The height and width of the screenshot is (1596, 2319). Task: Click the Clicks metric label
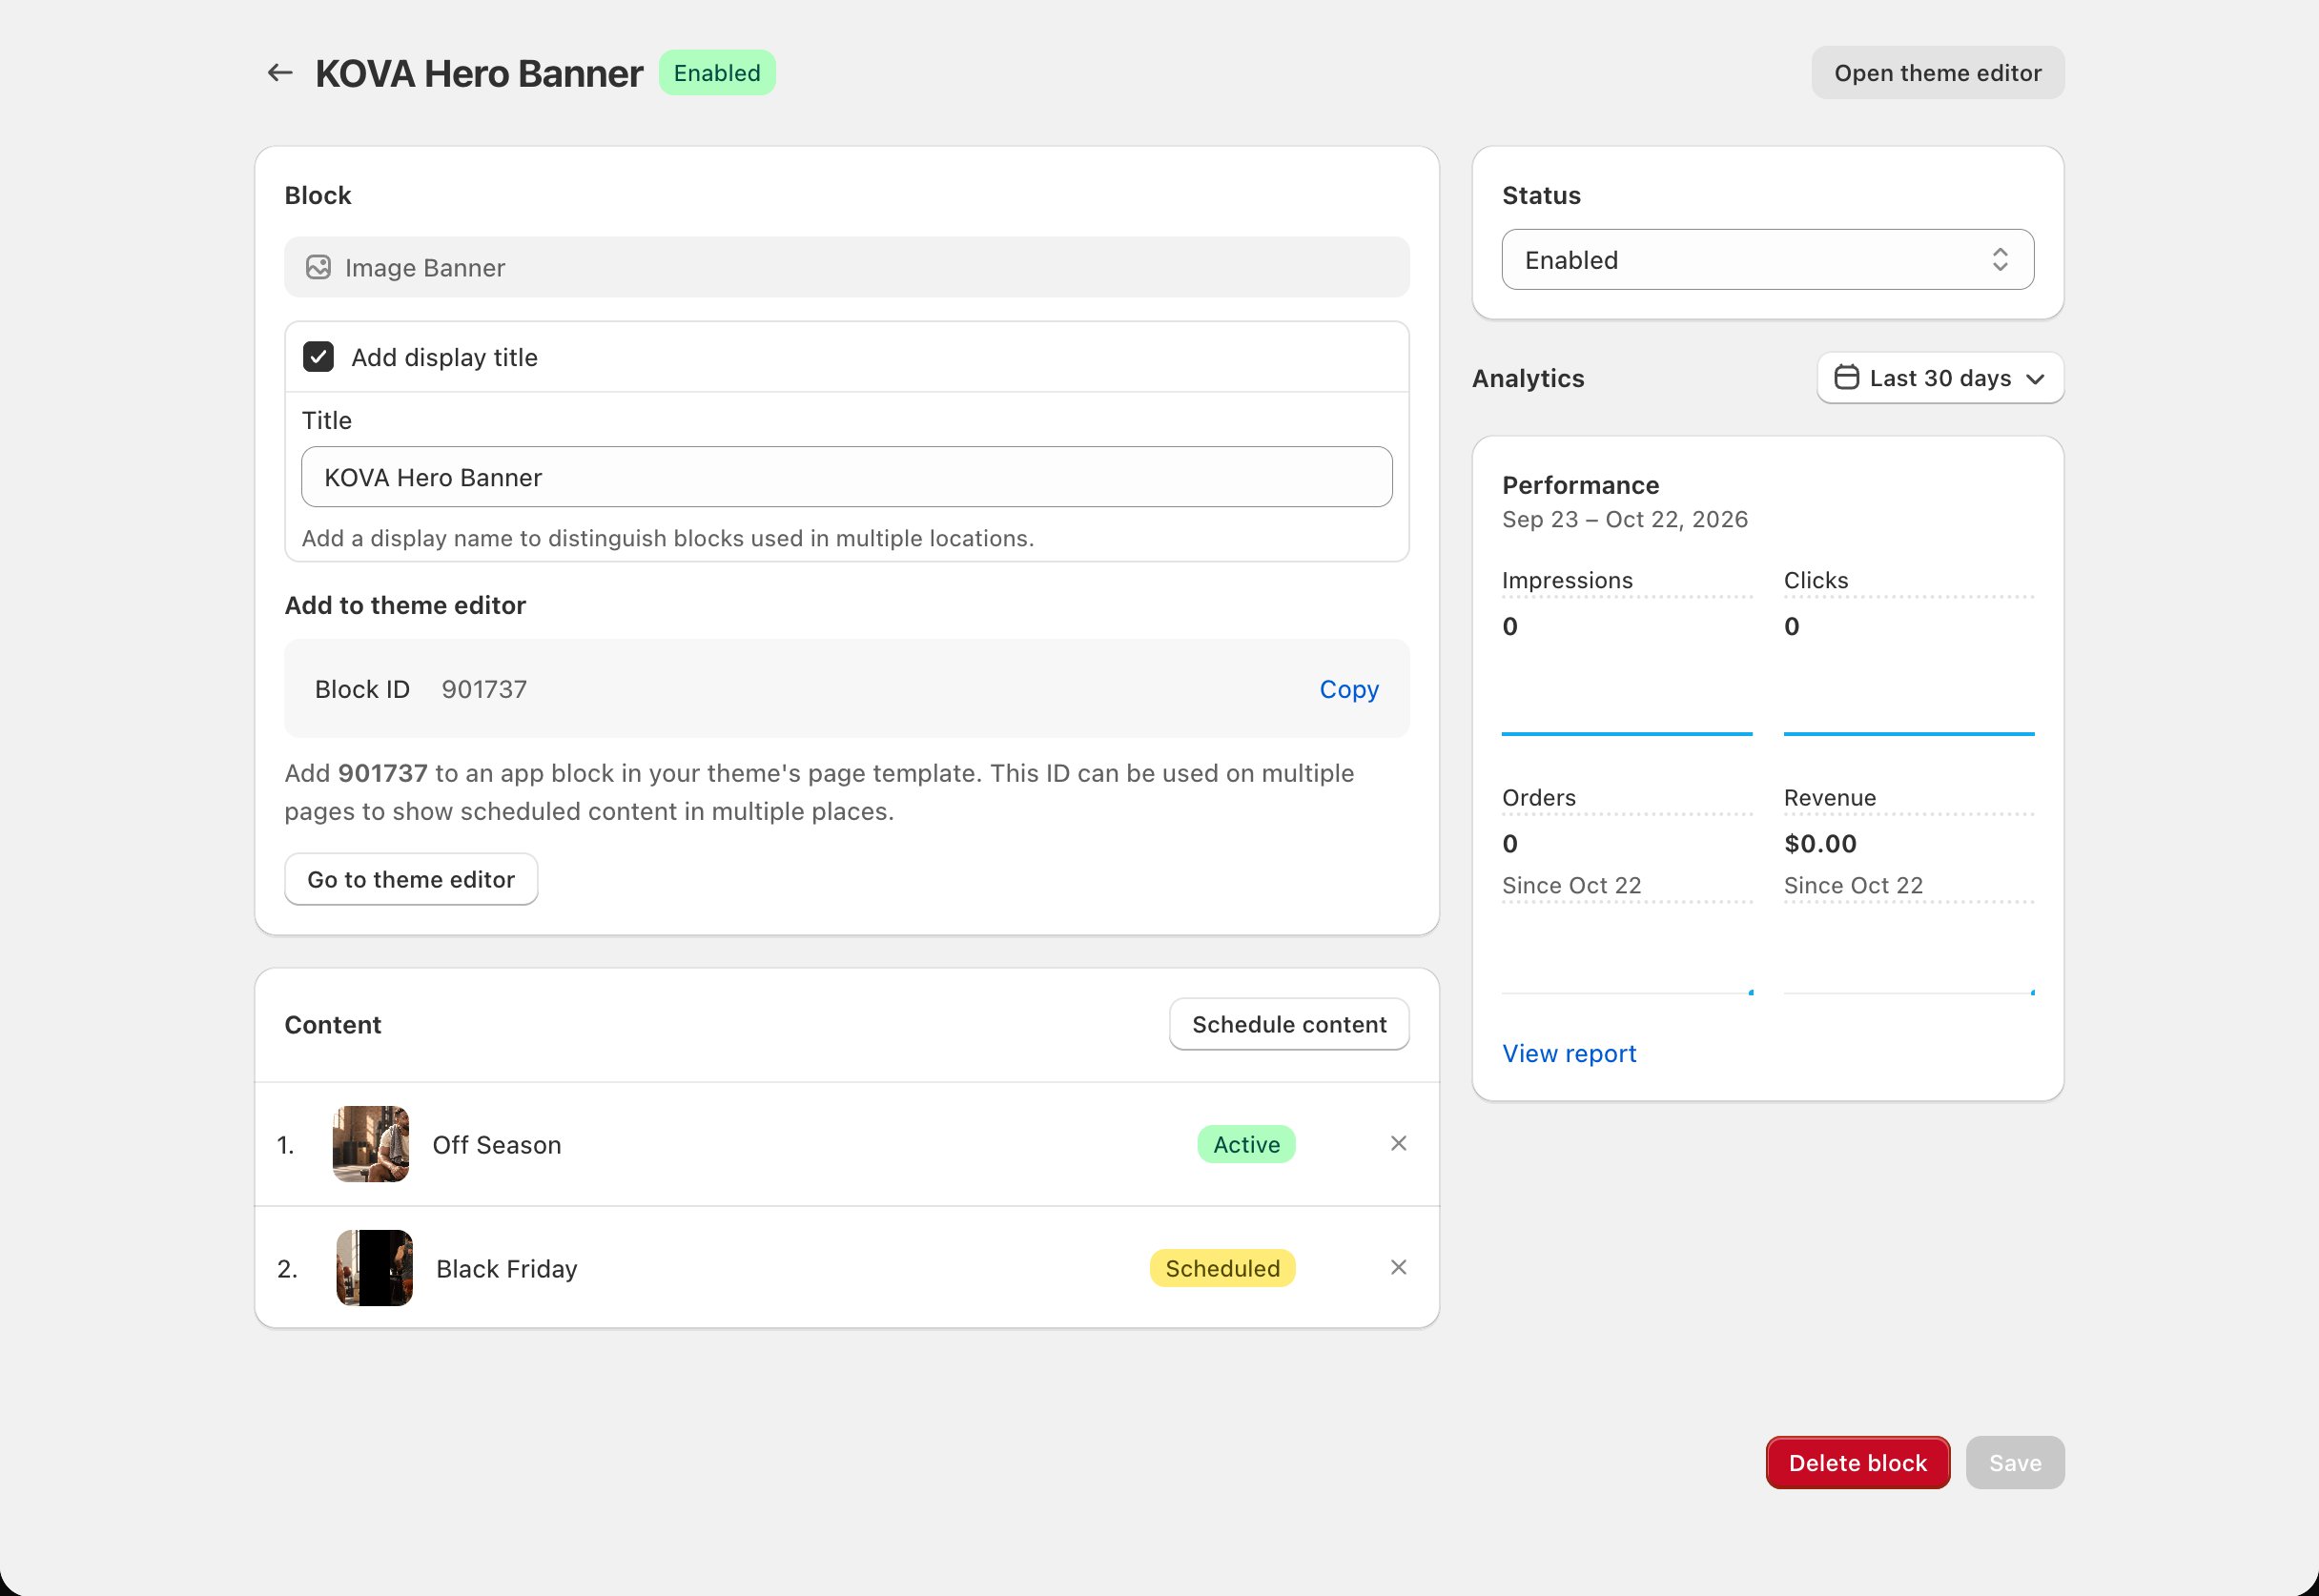pos(1815,580)
